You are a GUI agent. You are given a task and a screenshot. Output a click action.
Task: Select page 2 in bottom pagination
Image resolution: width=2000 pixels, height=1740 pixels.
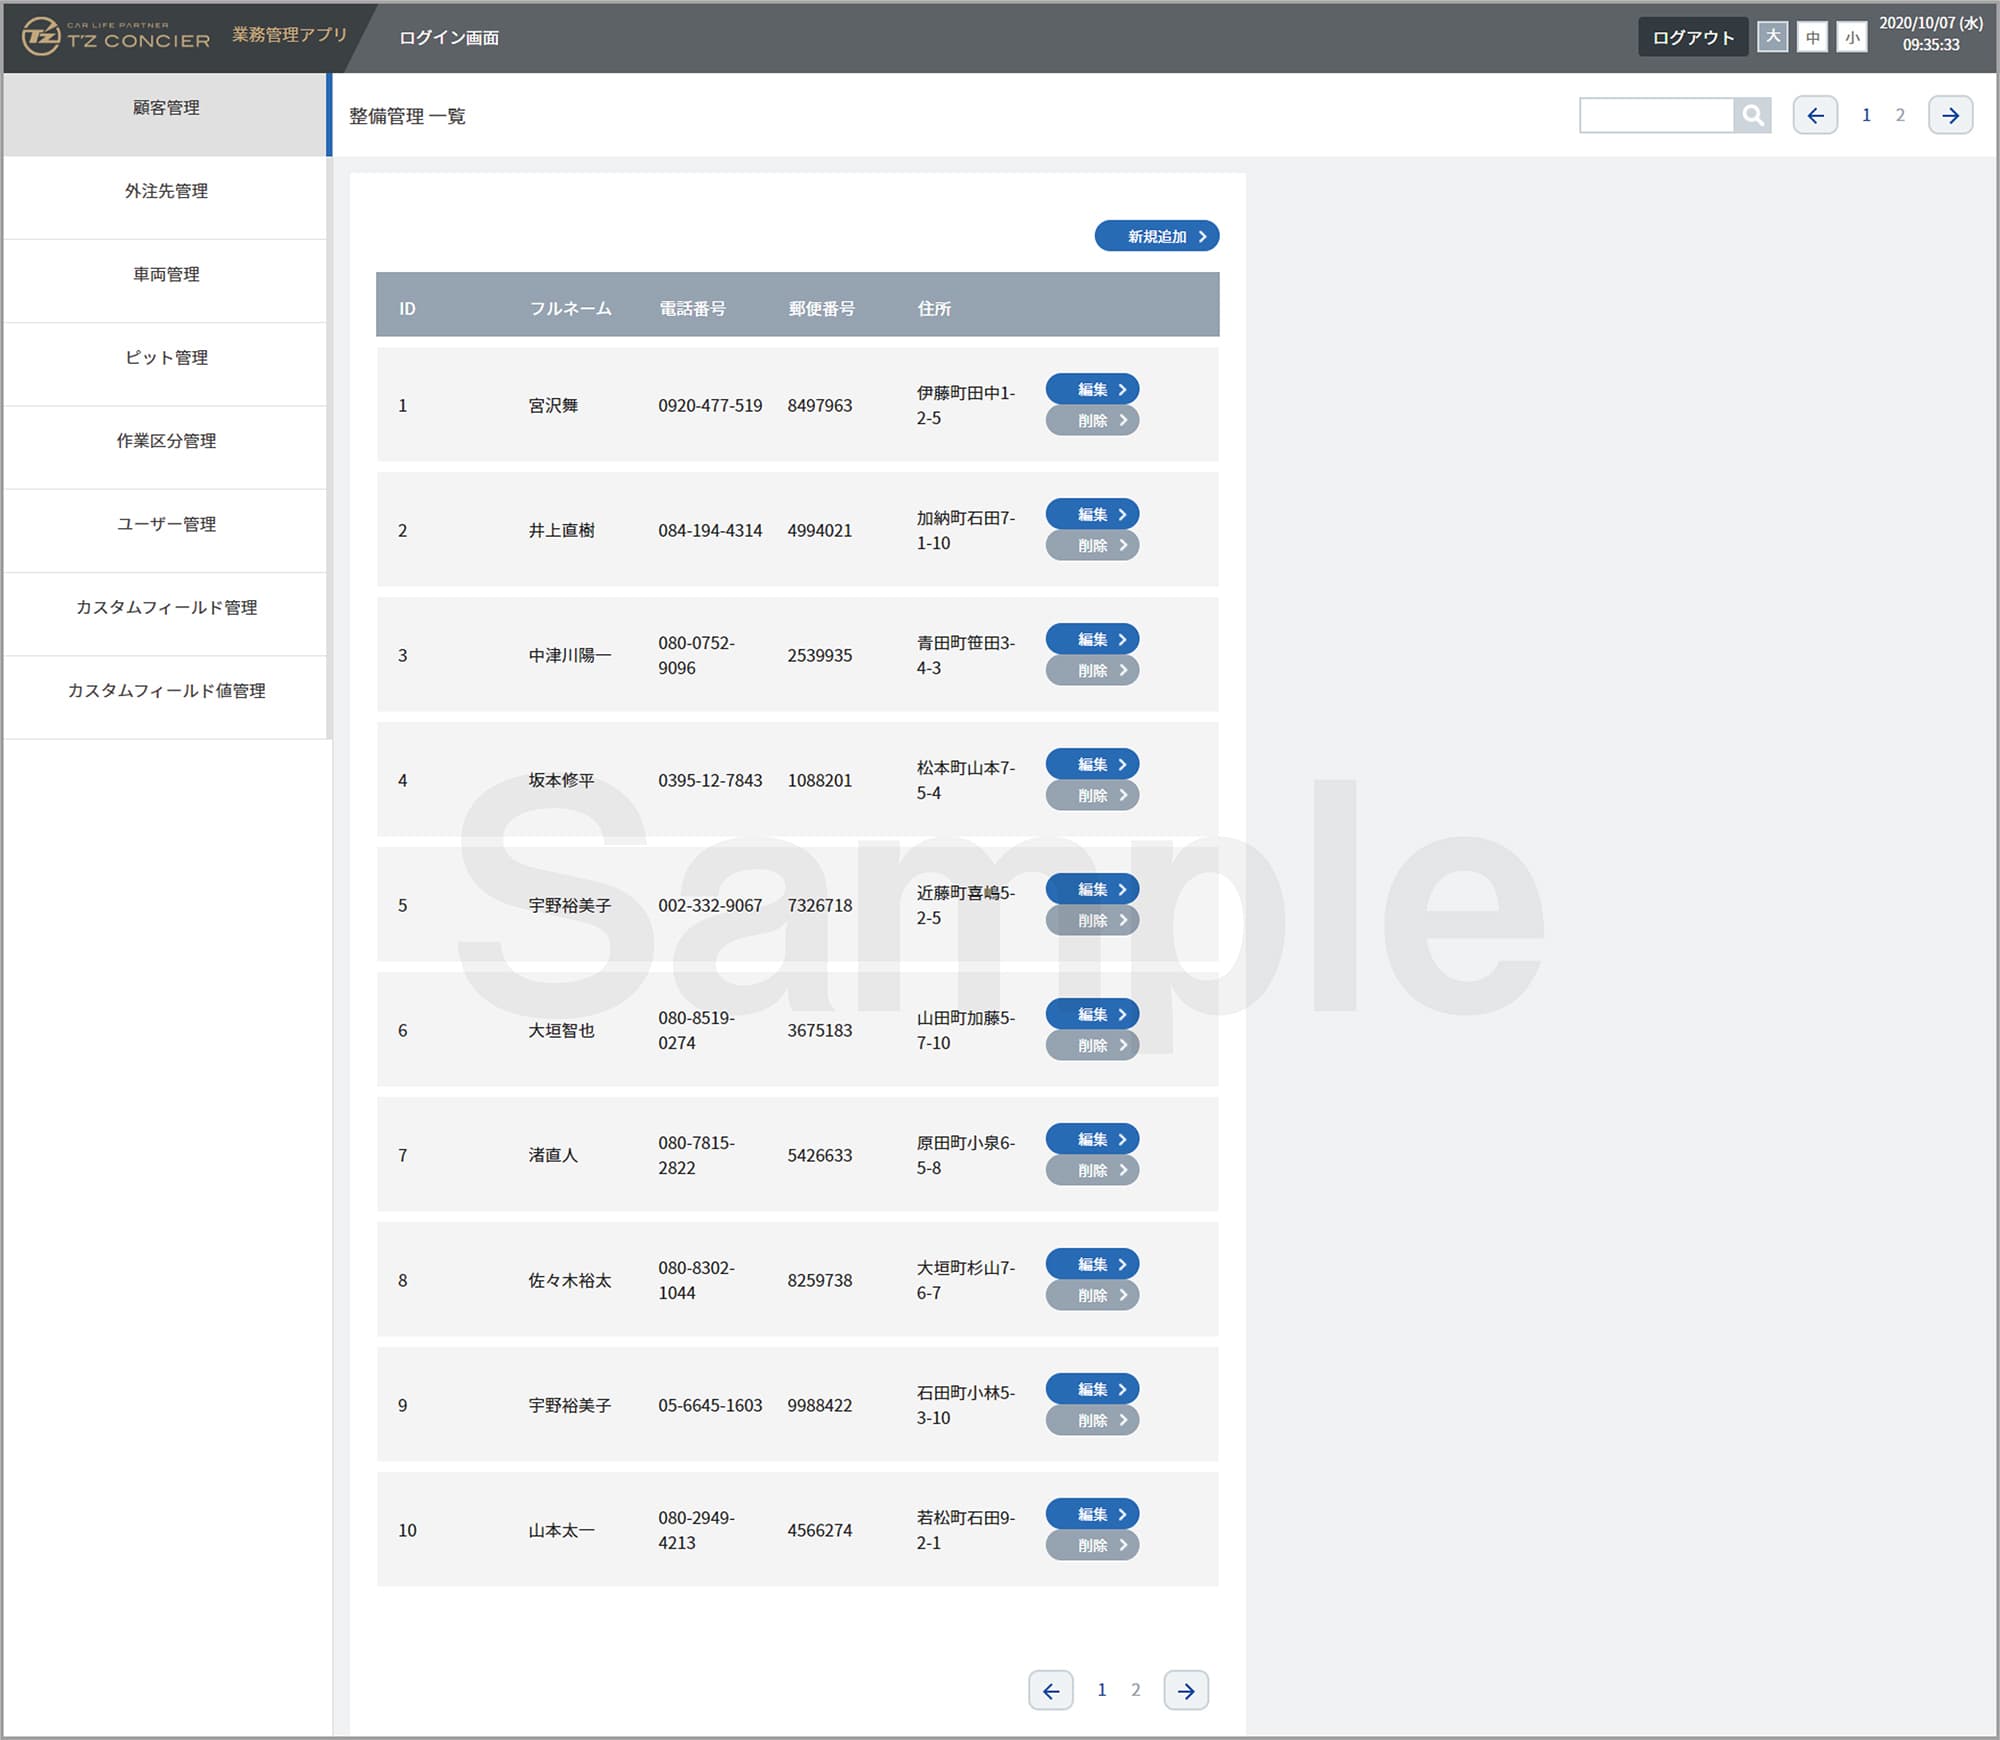(x=1135, y=1690)
